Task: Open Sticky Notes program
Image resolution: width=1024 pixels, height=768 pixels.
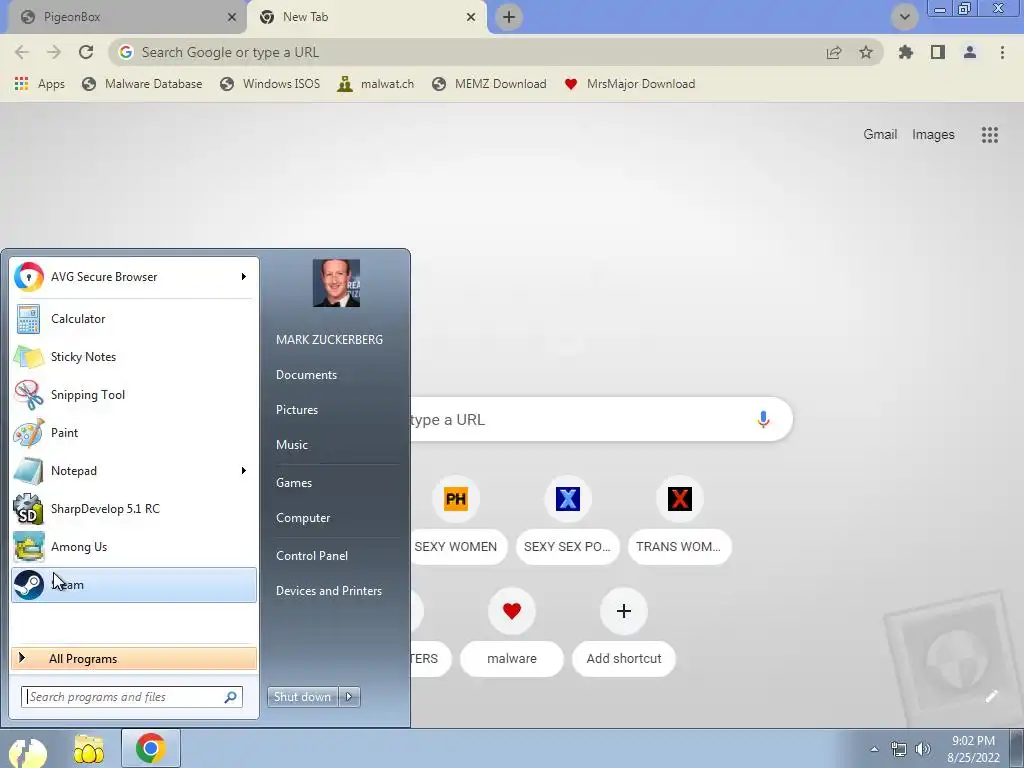Action: pos(134,357)
